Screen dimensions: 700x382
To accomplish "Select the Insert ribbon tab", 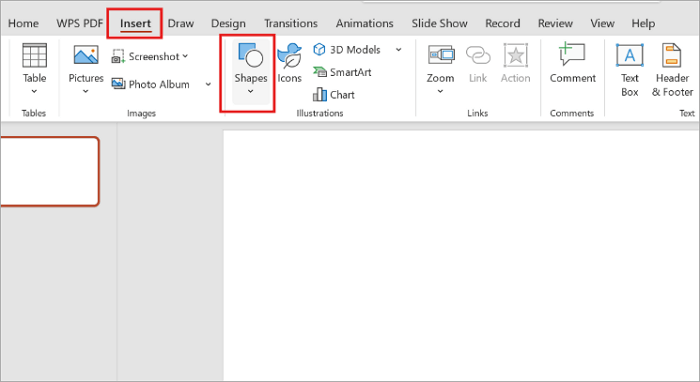I will 135,23.
